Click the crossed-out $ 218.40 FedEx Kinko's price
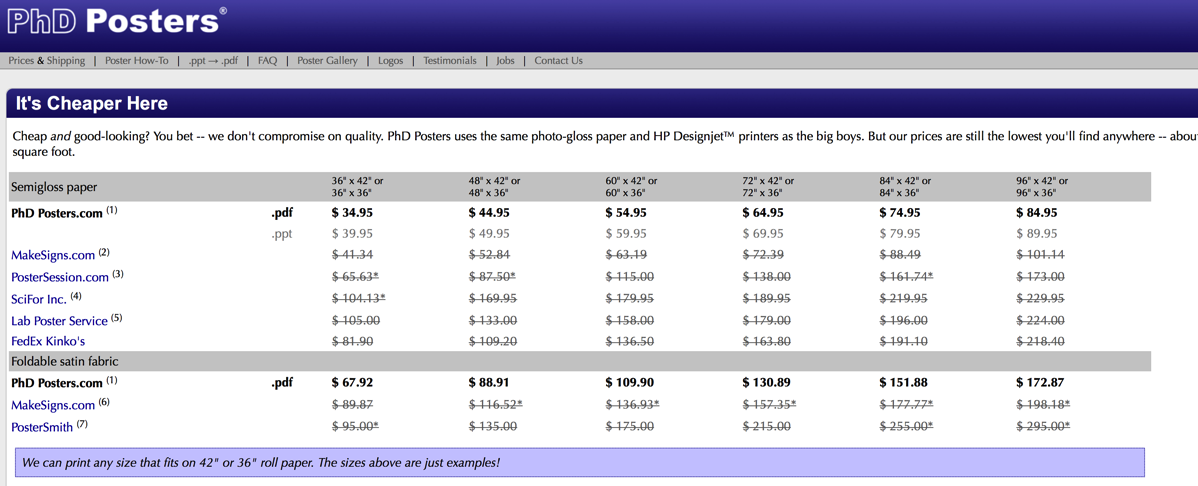 (1040, 342)
